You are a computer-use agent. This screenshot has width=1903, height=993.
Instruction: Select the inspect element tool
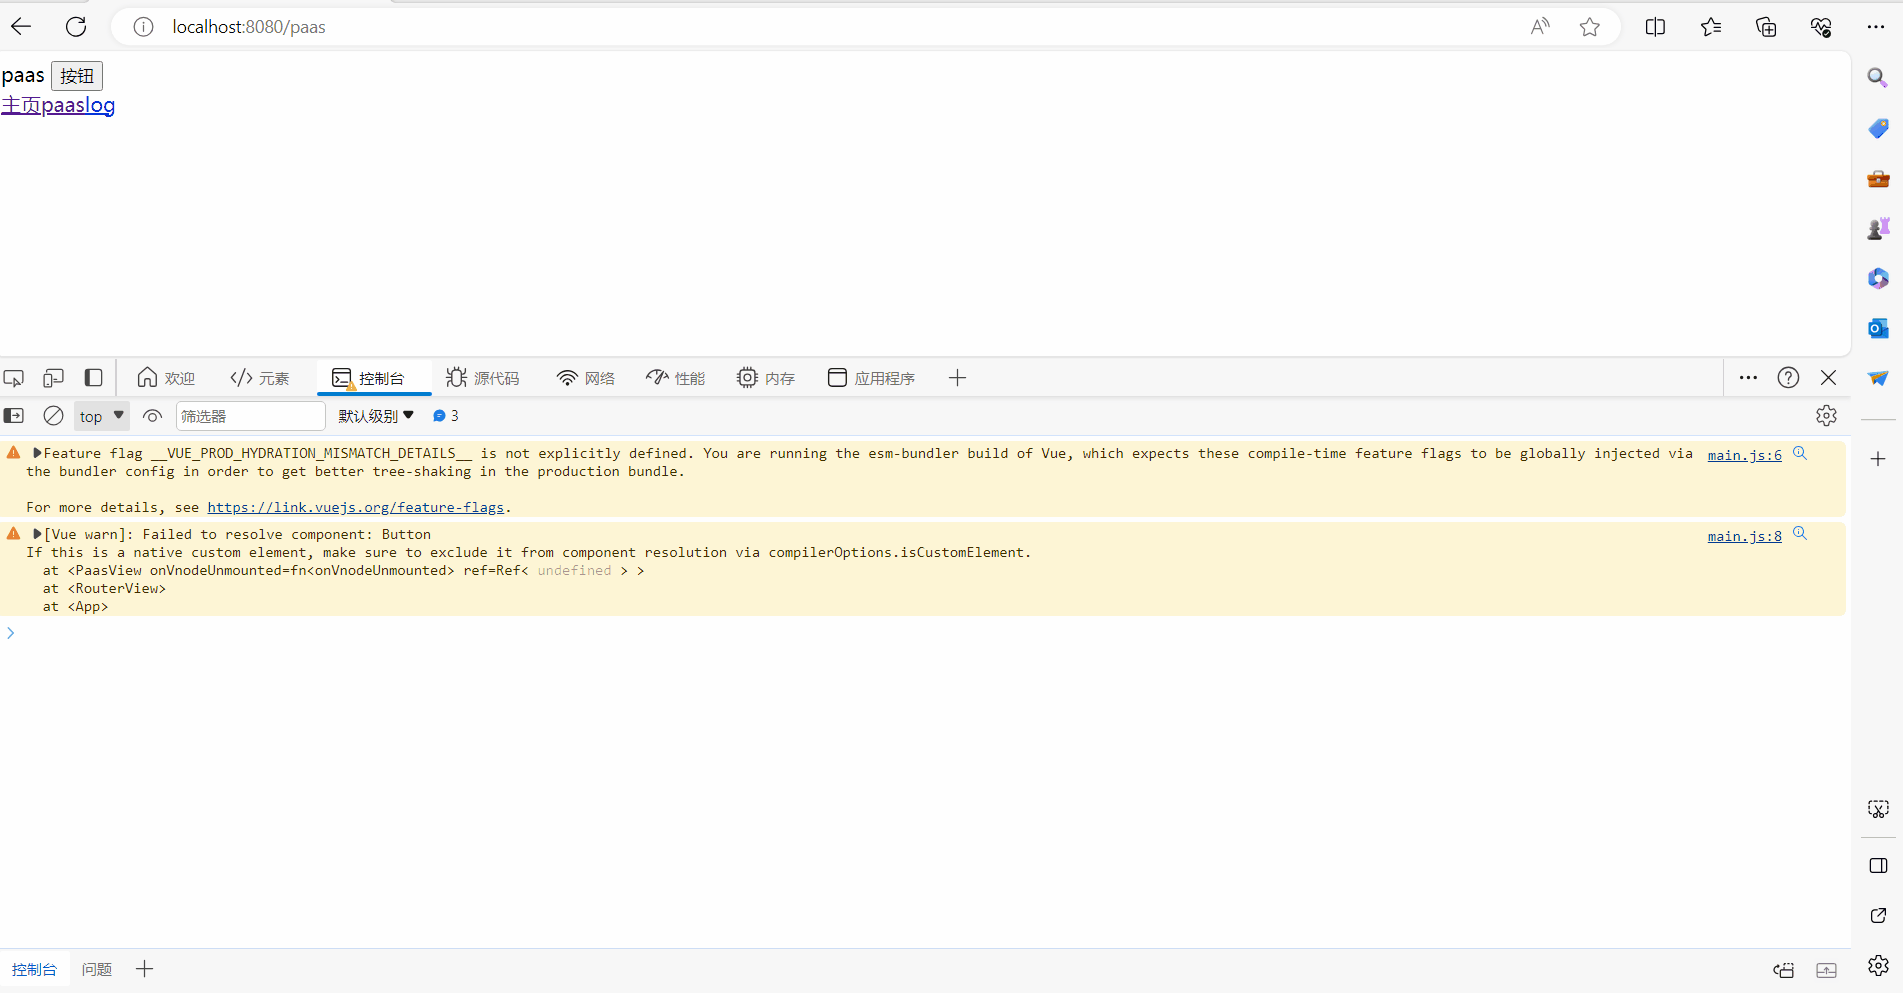click(14, 377)
